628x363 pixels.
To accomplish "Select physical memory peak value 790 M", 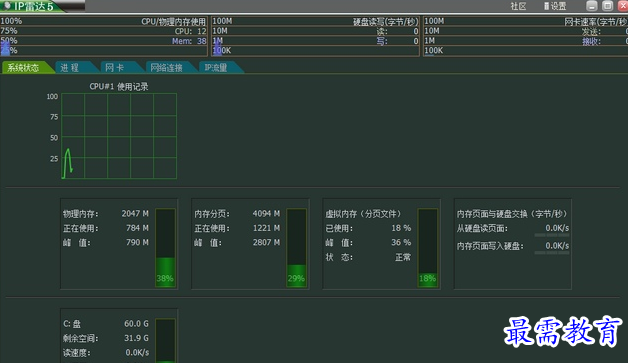I will 137,242.
